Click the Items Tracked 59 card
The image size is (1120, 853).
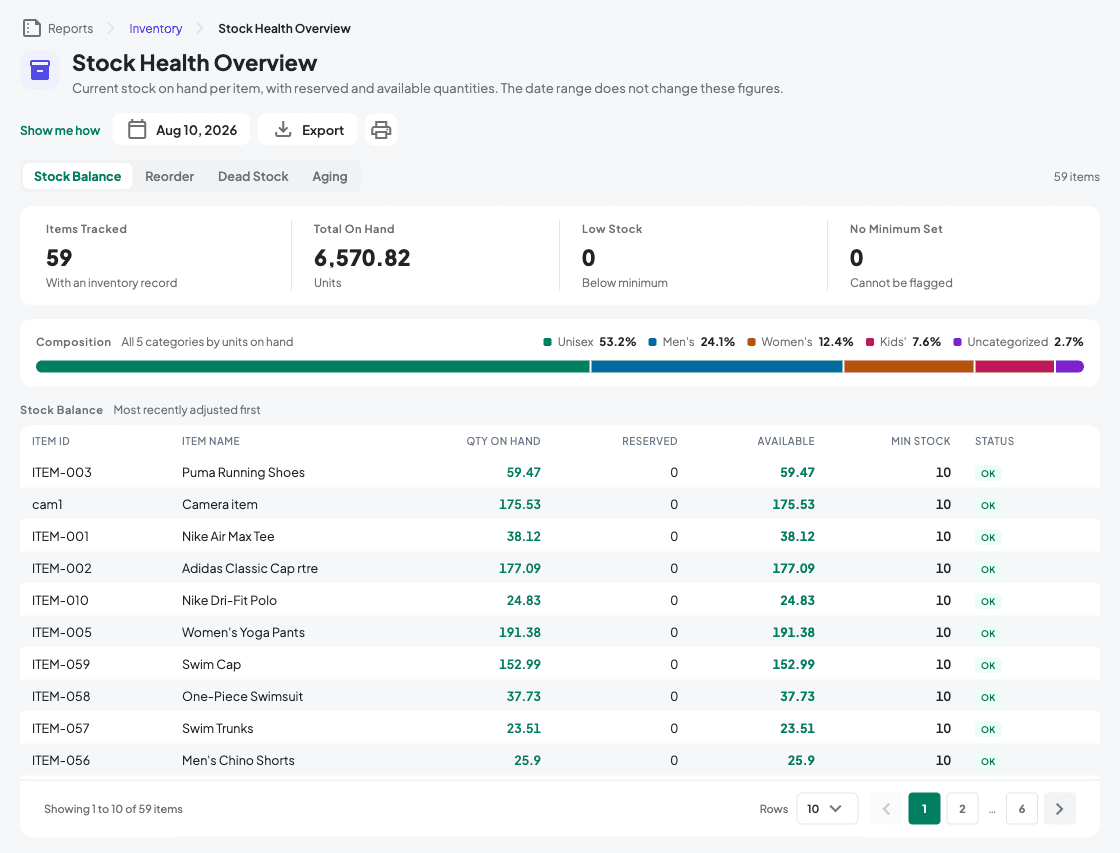tap(157, 256)
